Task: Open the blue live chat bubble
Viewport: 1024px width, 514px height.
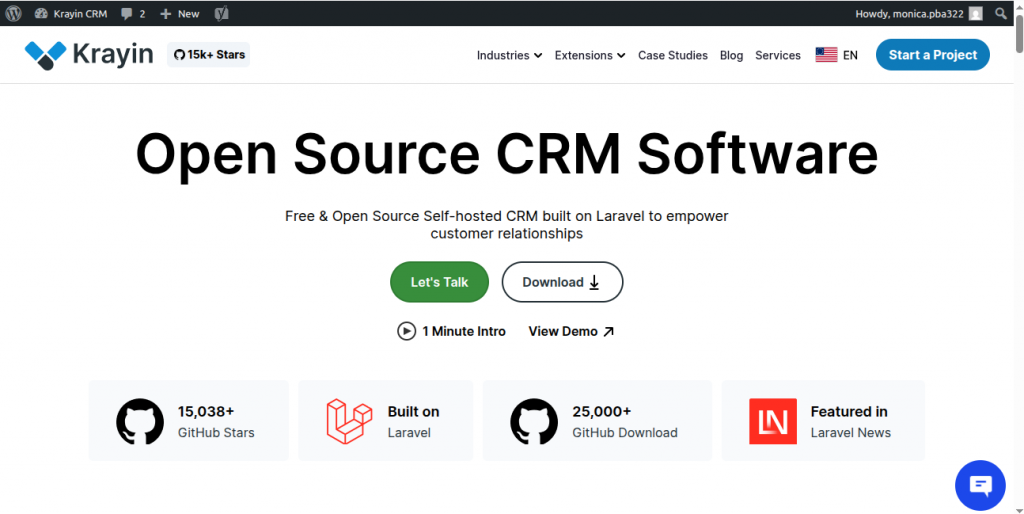Action: click(x=980, y=485)
